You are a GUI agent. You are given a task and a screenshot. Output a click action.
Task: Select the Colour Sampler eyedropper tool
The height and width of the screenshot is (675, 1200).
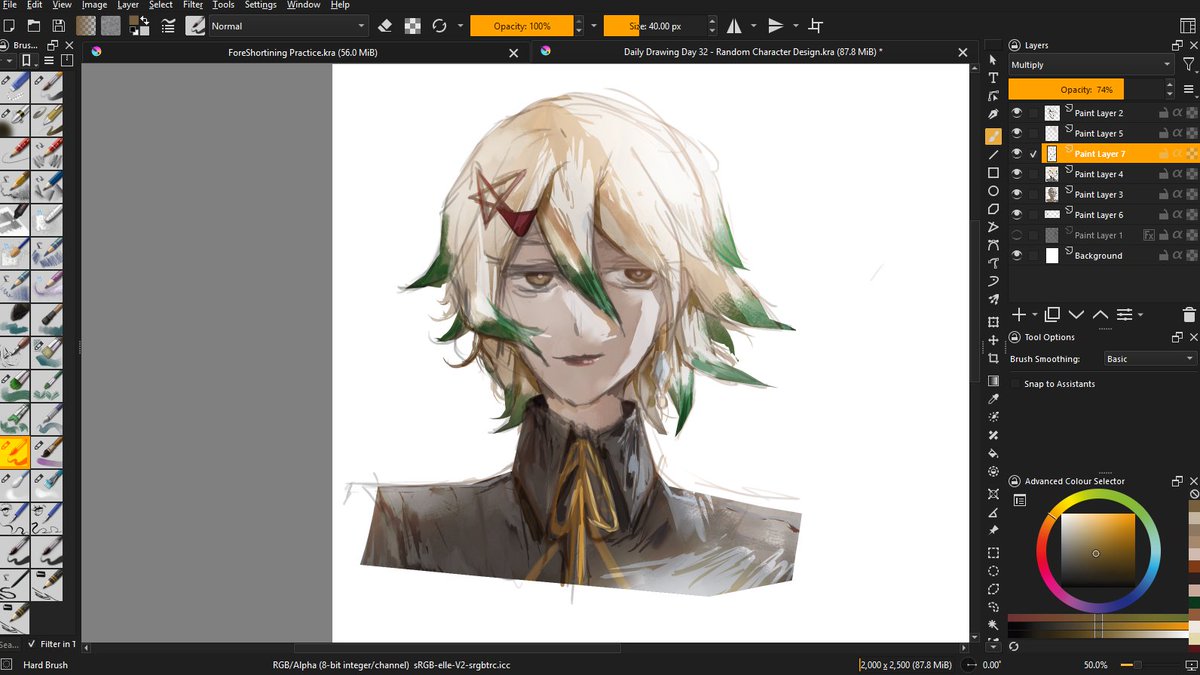pyautogui.click(x=993, y=399)
